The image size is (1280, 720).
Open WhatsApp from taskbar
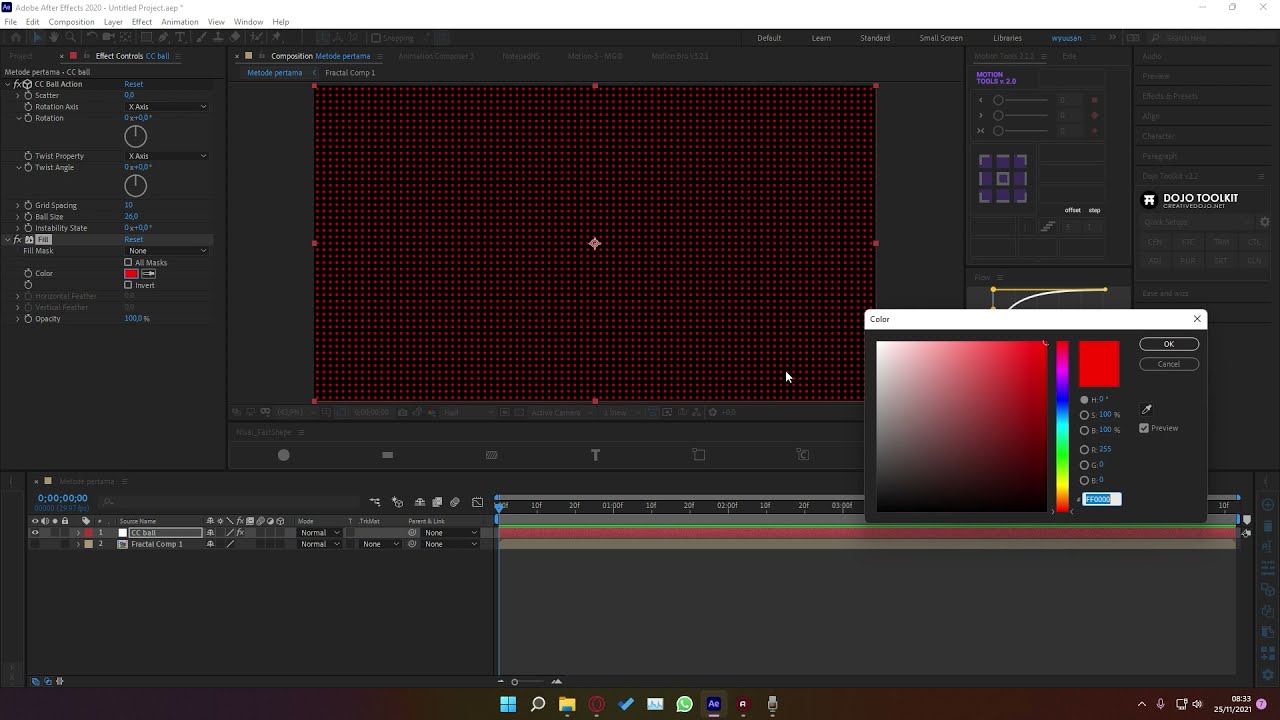pos(684,704)
